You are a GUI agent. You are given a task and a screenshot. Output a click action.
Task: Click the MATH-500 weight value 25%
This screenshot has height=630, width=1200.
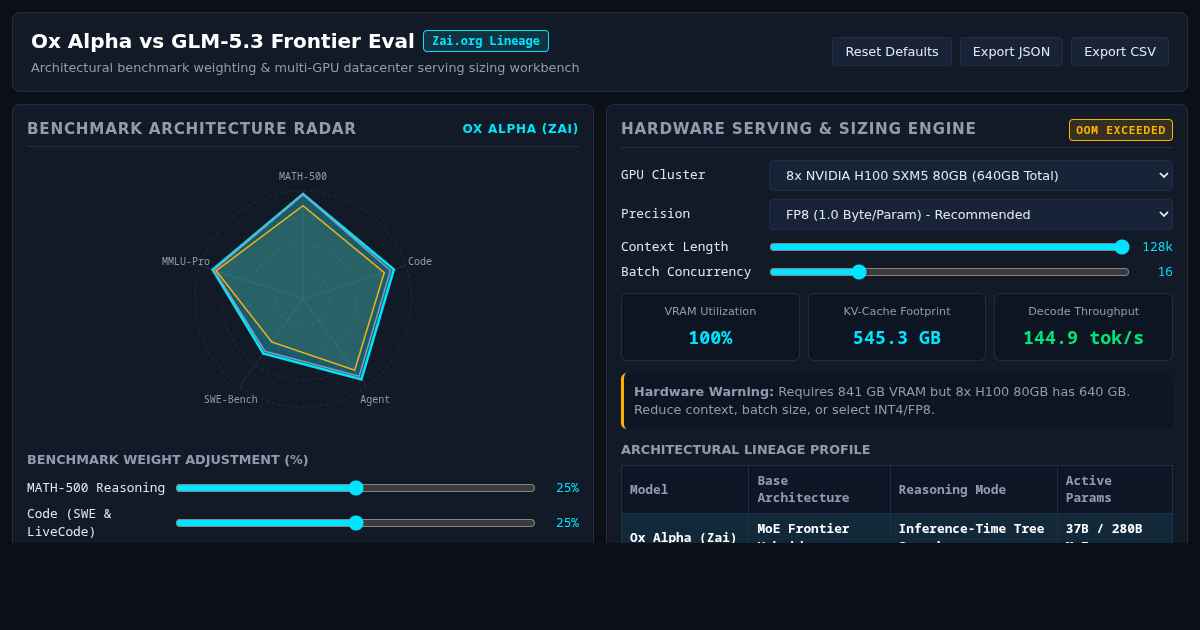click(567, 488)
